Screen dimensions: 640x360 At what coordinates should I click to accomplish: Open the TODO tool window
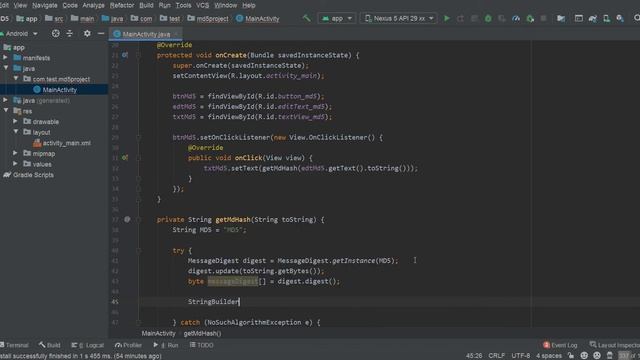pyautogui.click(x=202, y=345)
